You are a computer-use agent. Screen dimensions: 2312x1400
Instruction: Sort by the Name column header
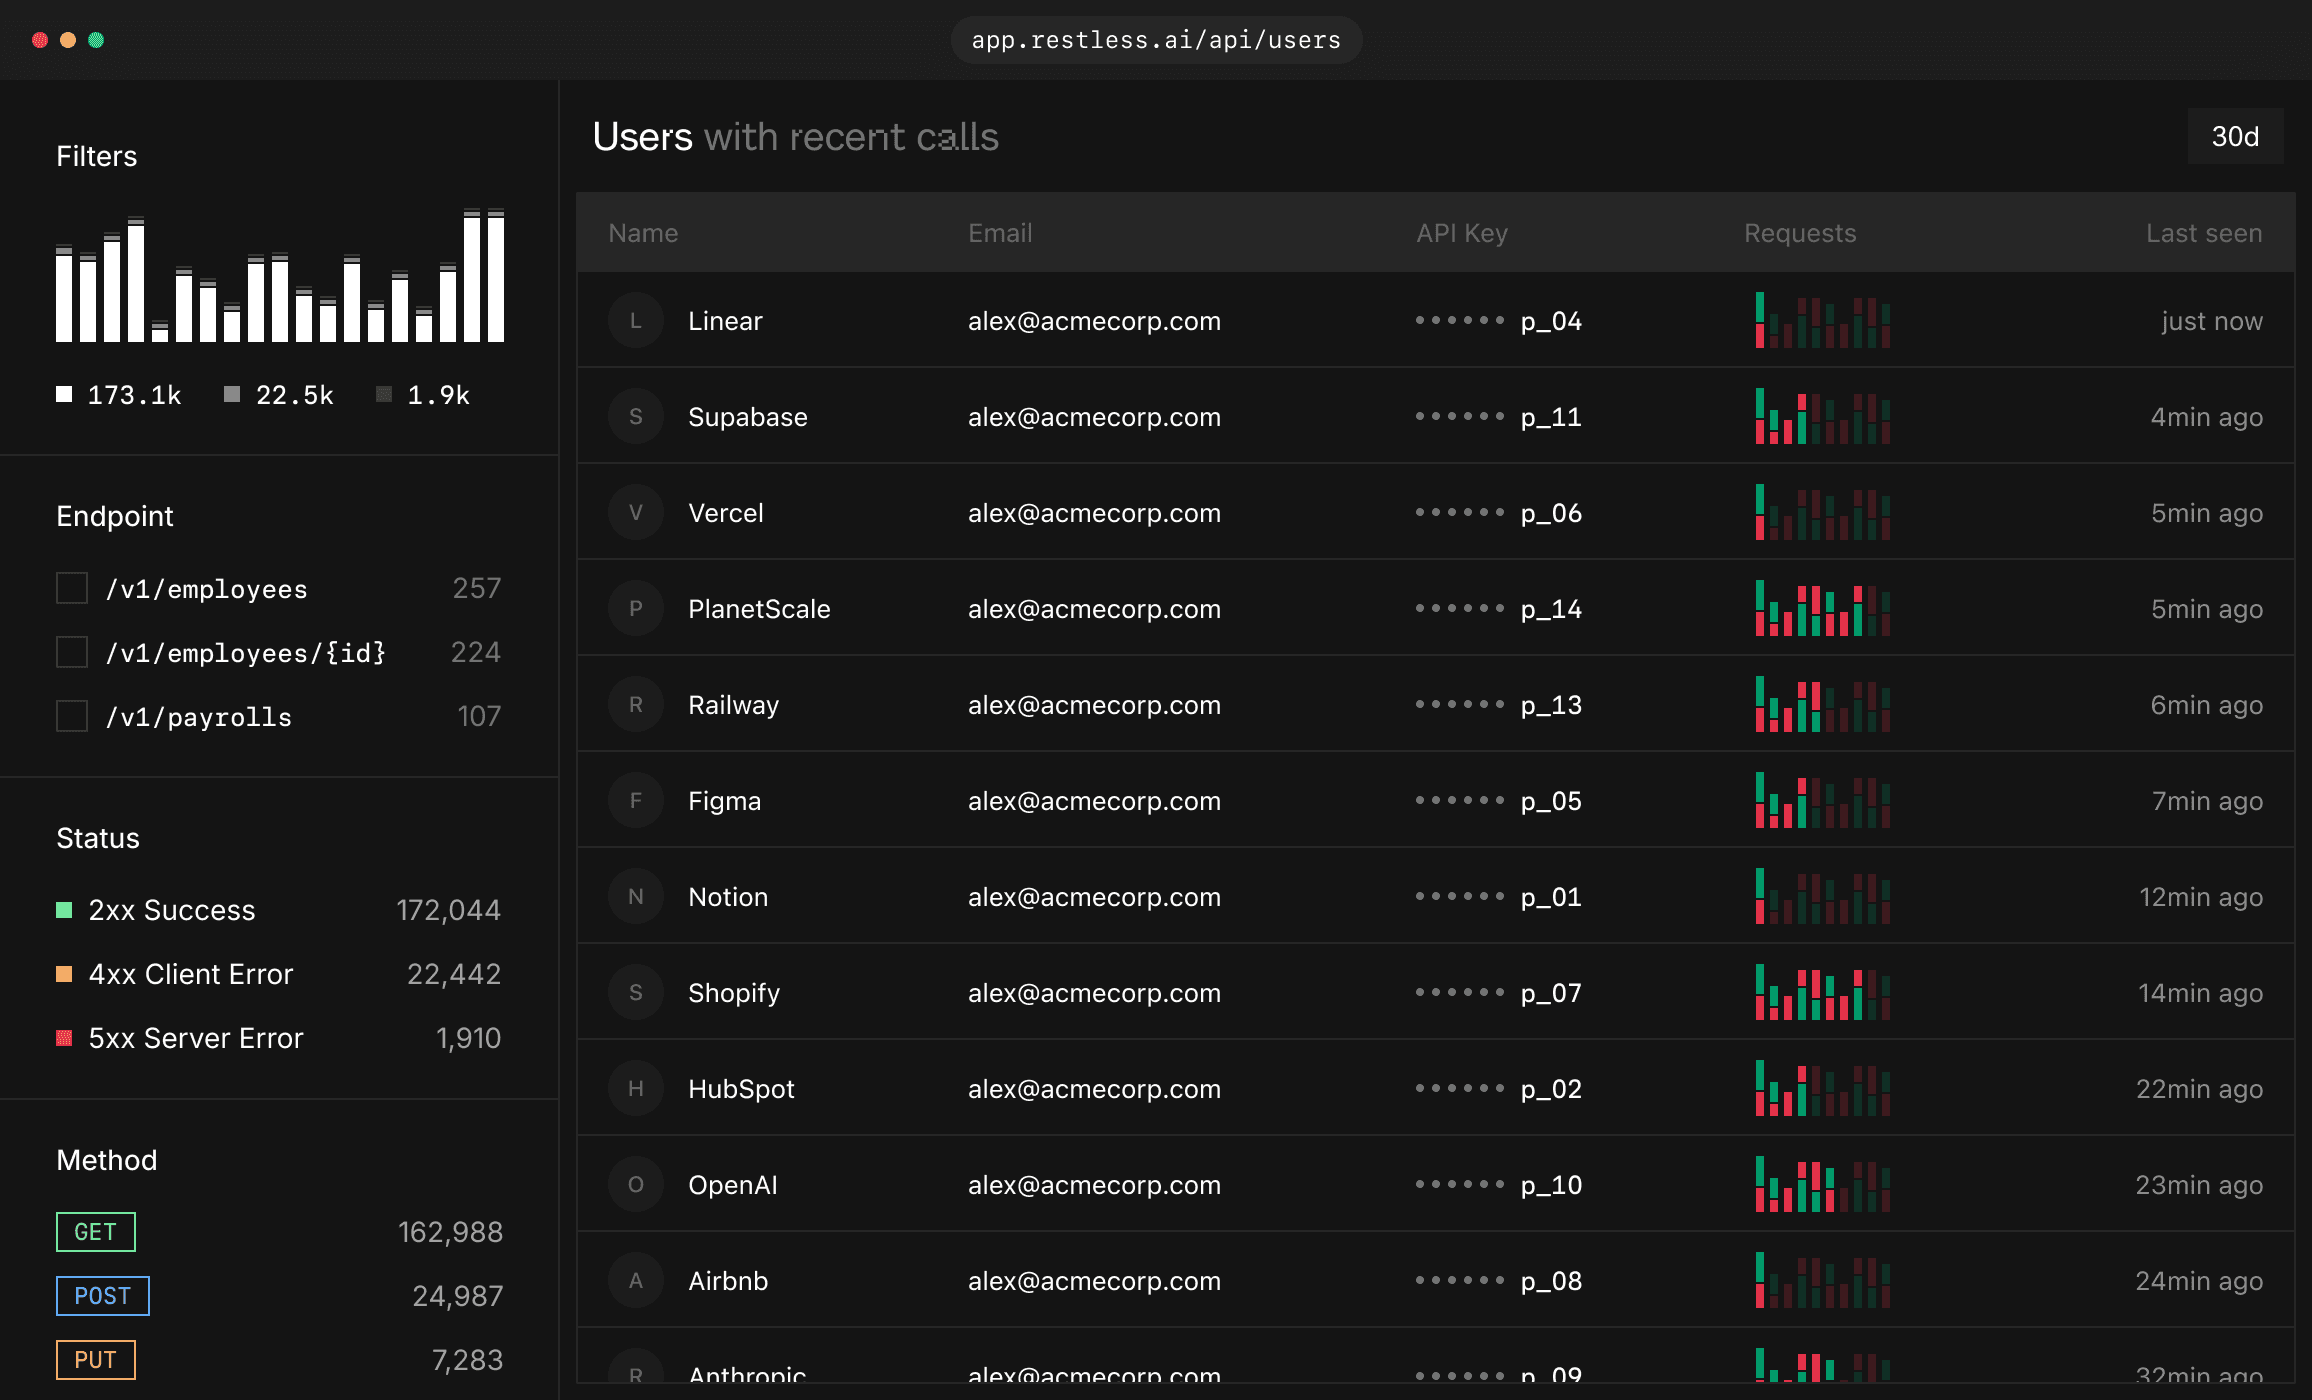[643, 233]
